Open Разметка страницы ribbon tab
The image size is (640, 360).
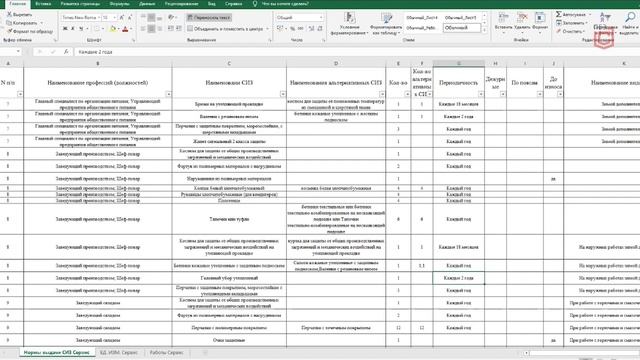80,4
